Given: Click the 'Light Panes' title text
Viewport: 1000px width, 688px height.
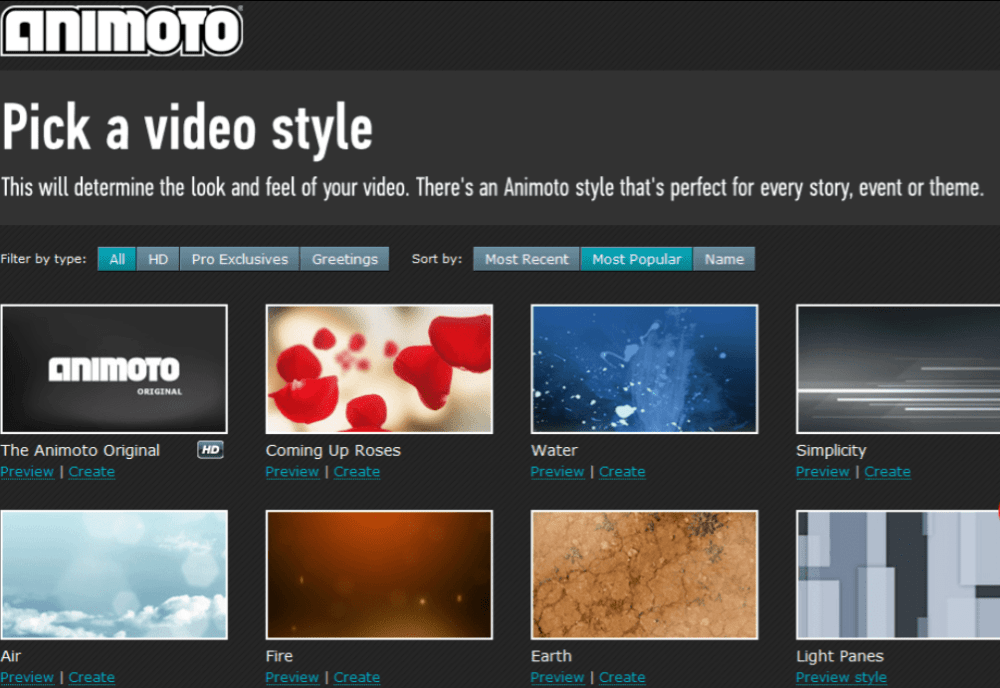Looking at the screenshot, I should point(840,655).
